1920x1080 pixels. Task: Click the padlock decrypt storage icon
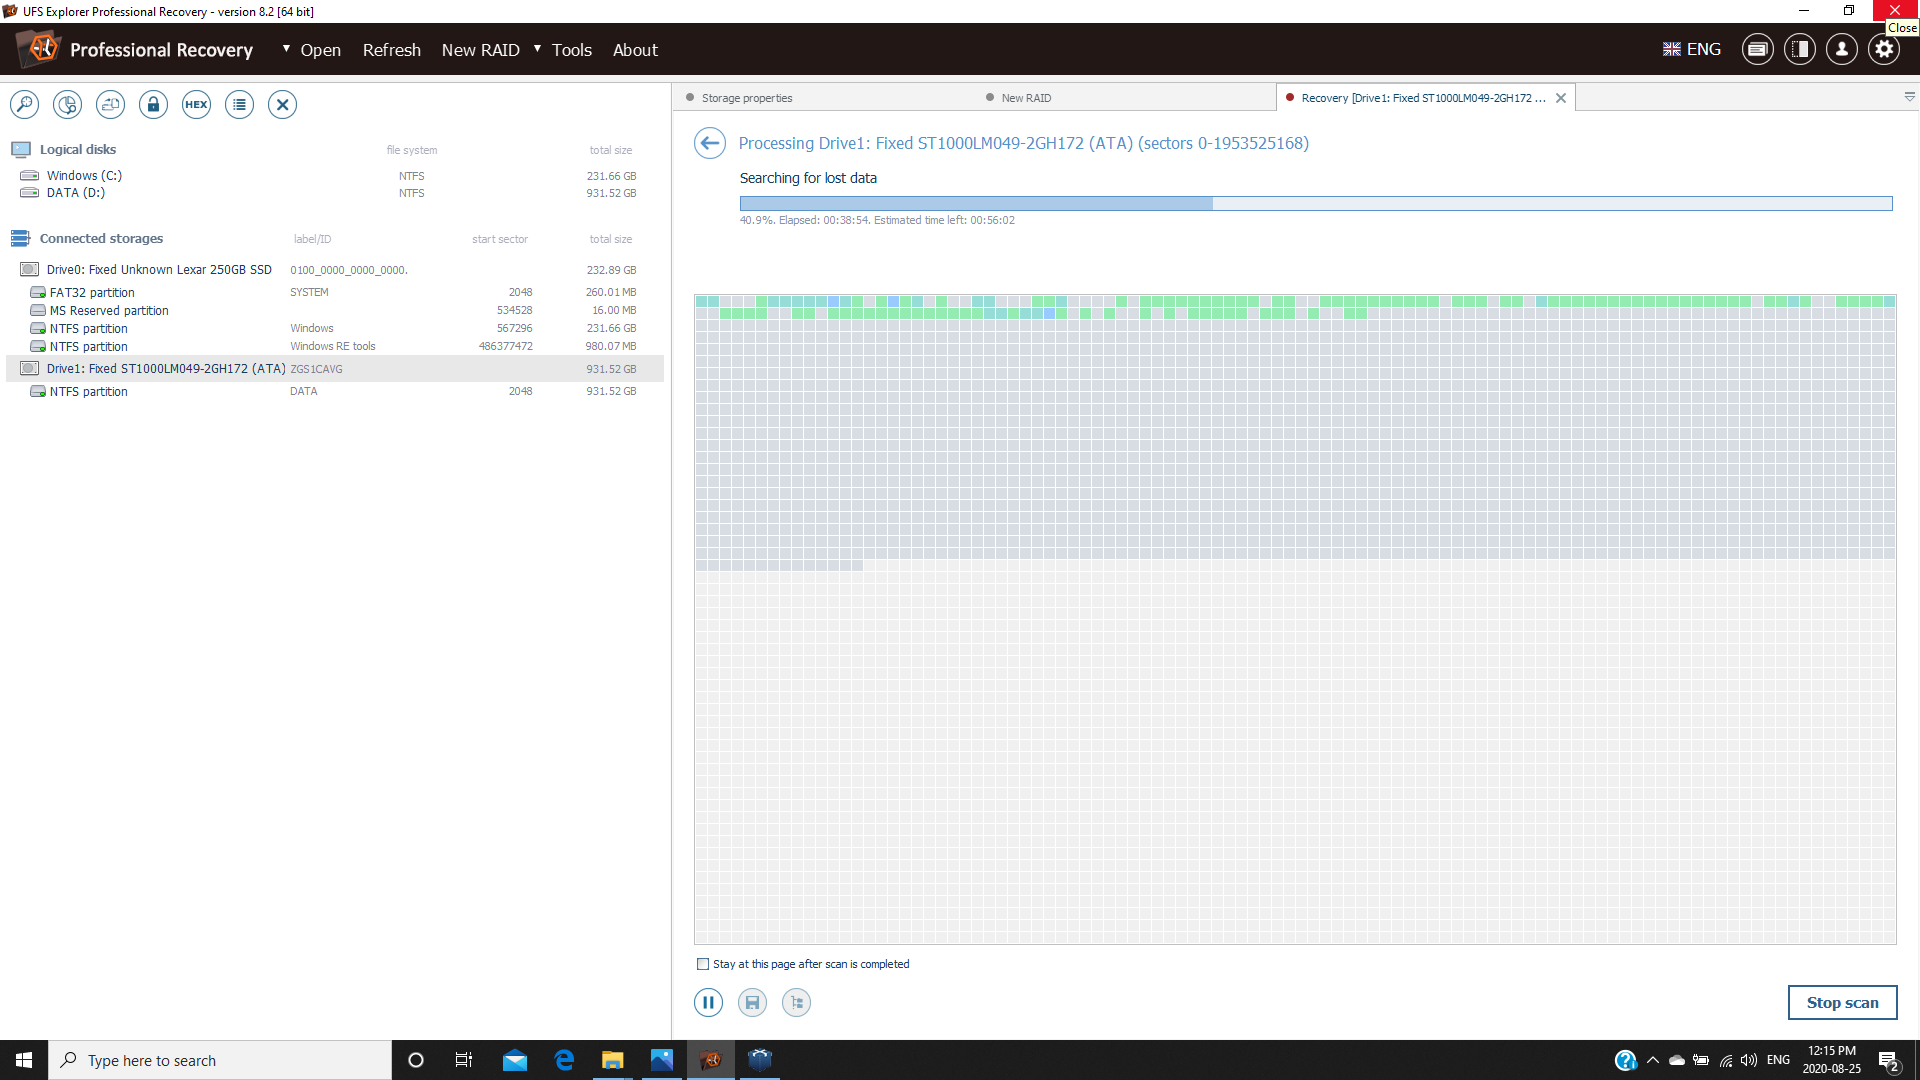pos(153,104)
